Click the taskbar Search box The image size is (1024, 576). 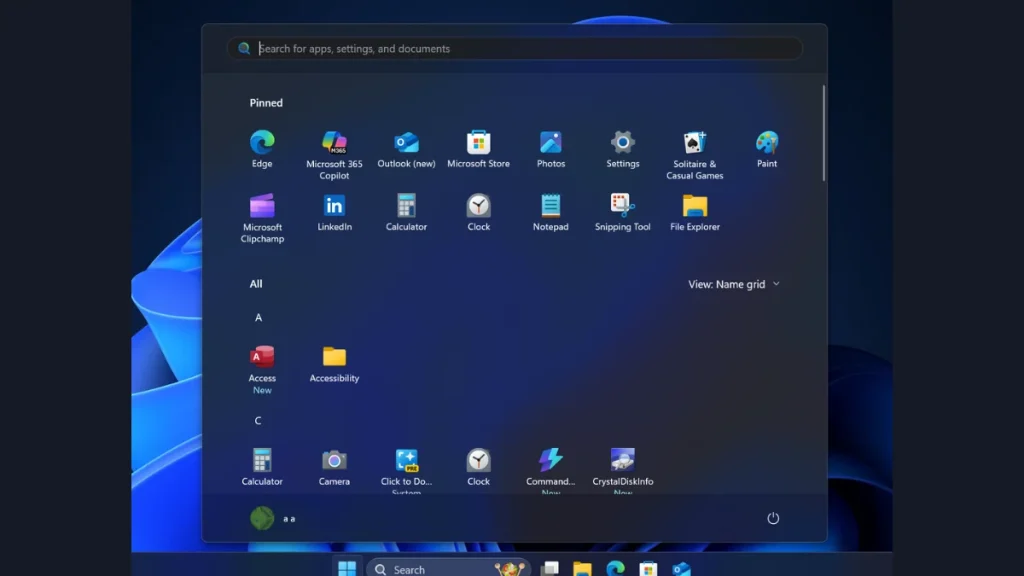click(x=448, y=569)
